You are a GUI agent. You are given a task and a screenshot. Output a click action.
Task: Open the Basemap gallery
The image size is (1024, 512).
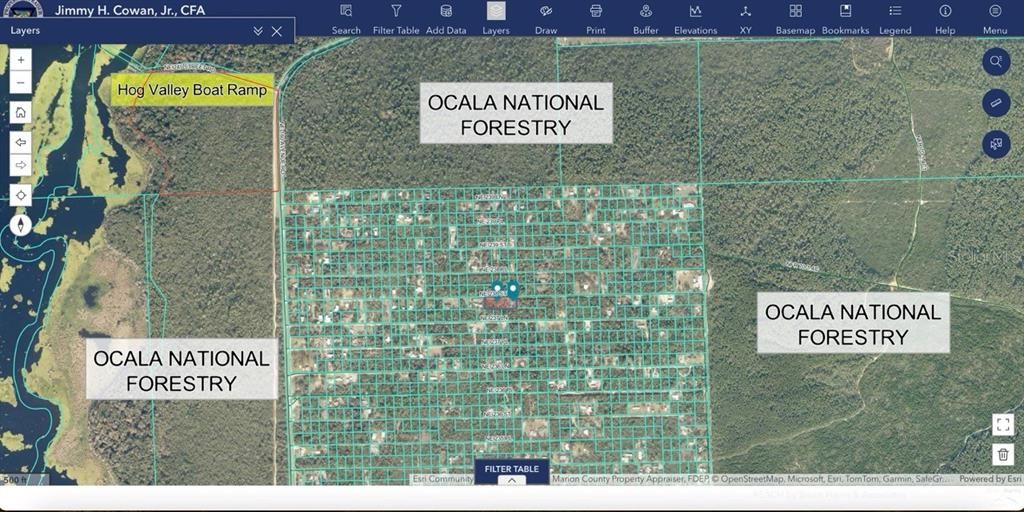(x=796, y=17)
